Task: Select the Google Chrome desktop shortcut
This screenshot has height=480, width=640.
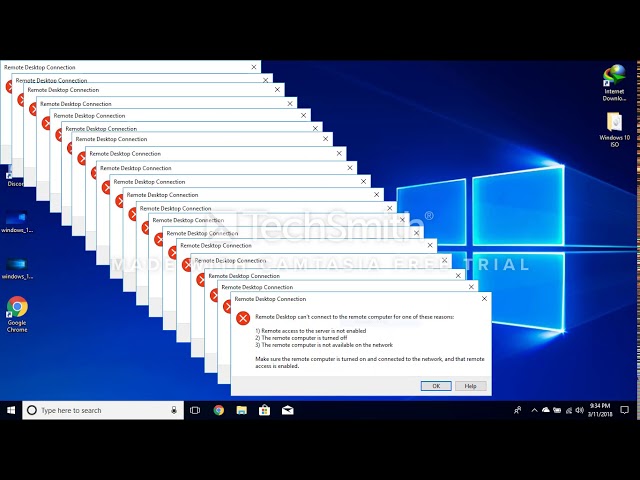Action: (17, 314)
